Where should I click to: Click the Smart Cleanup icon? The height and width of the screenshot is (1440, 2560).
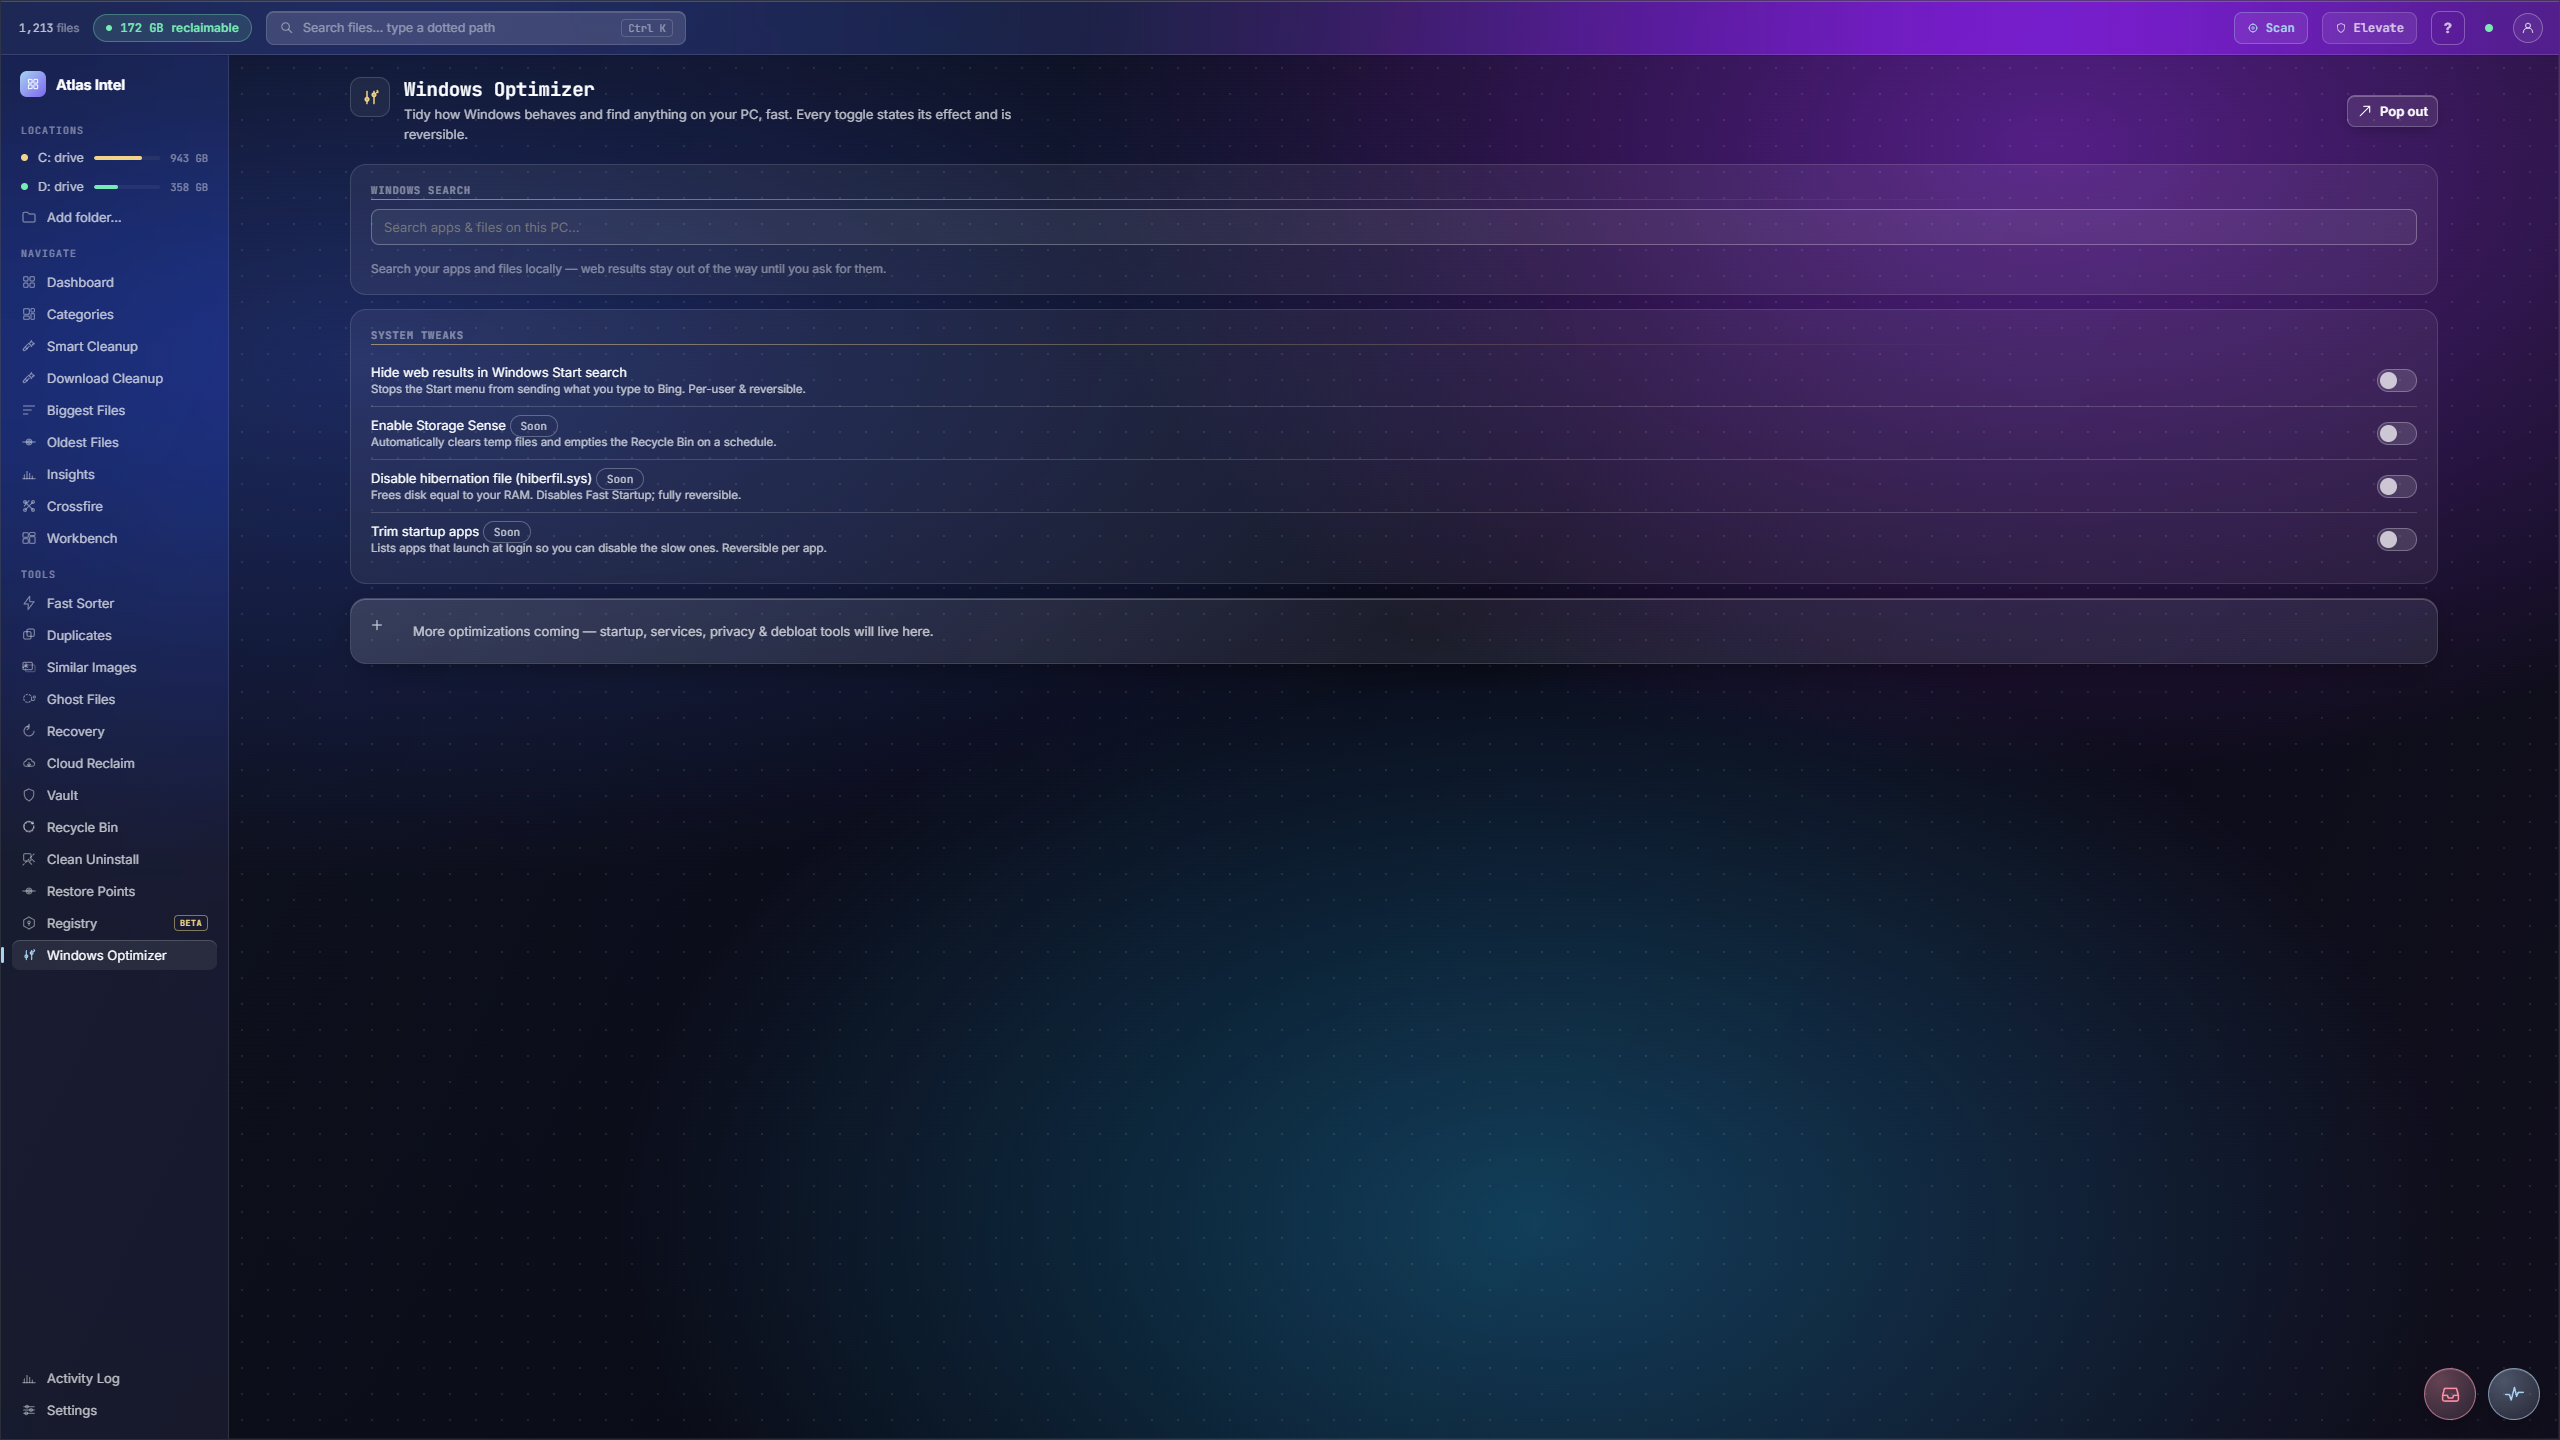29,347
